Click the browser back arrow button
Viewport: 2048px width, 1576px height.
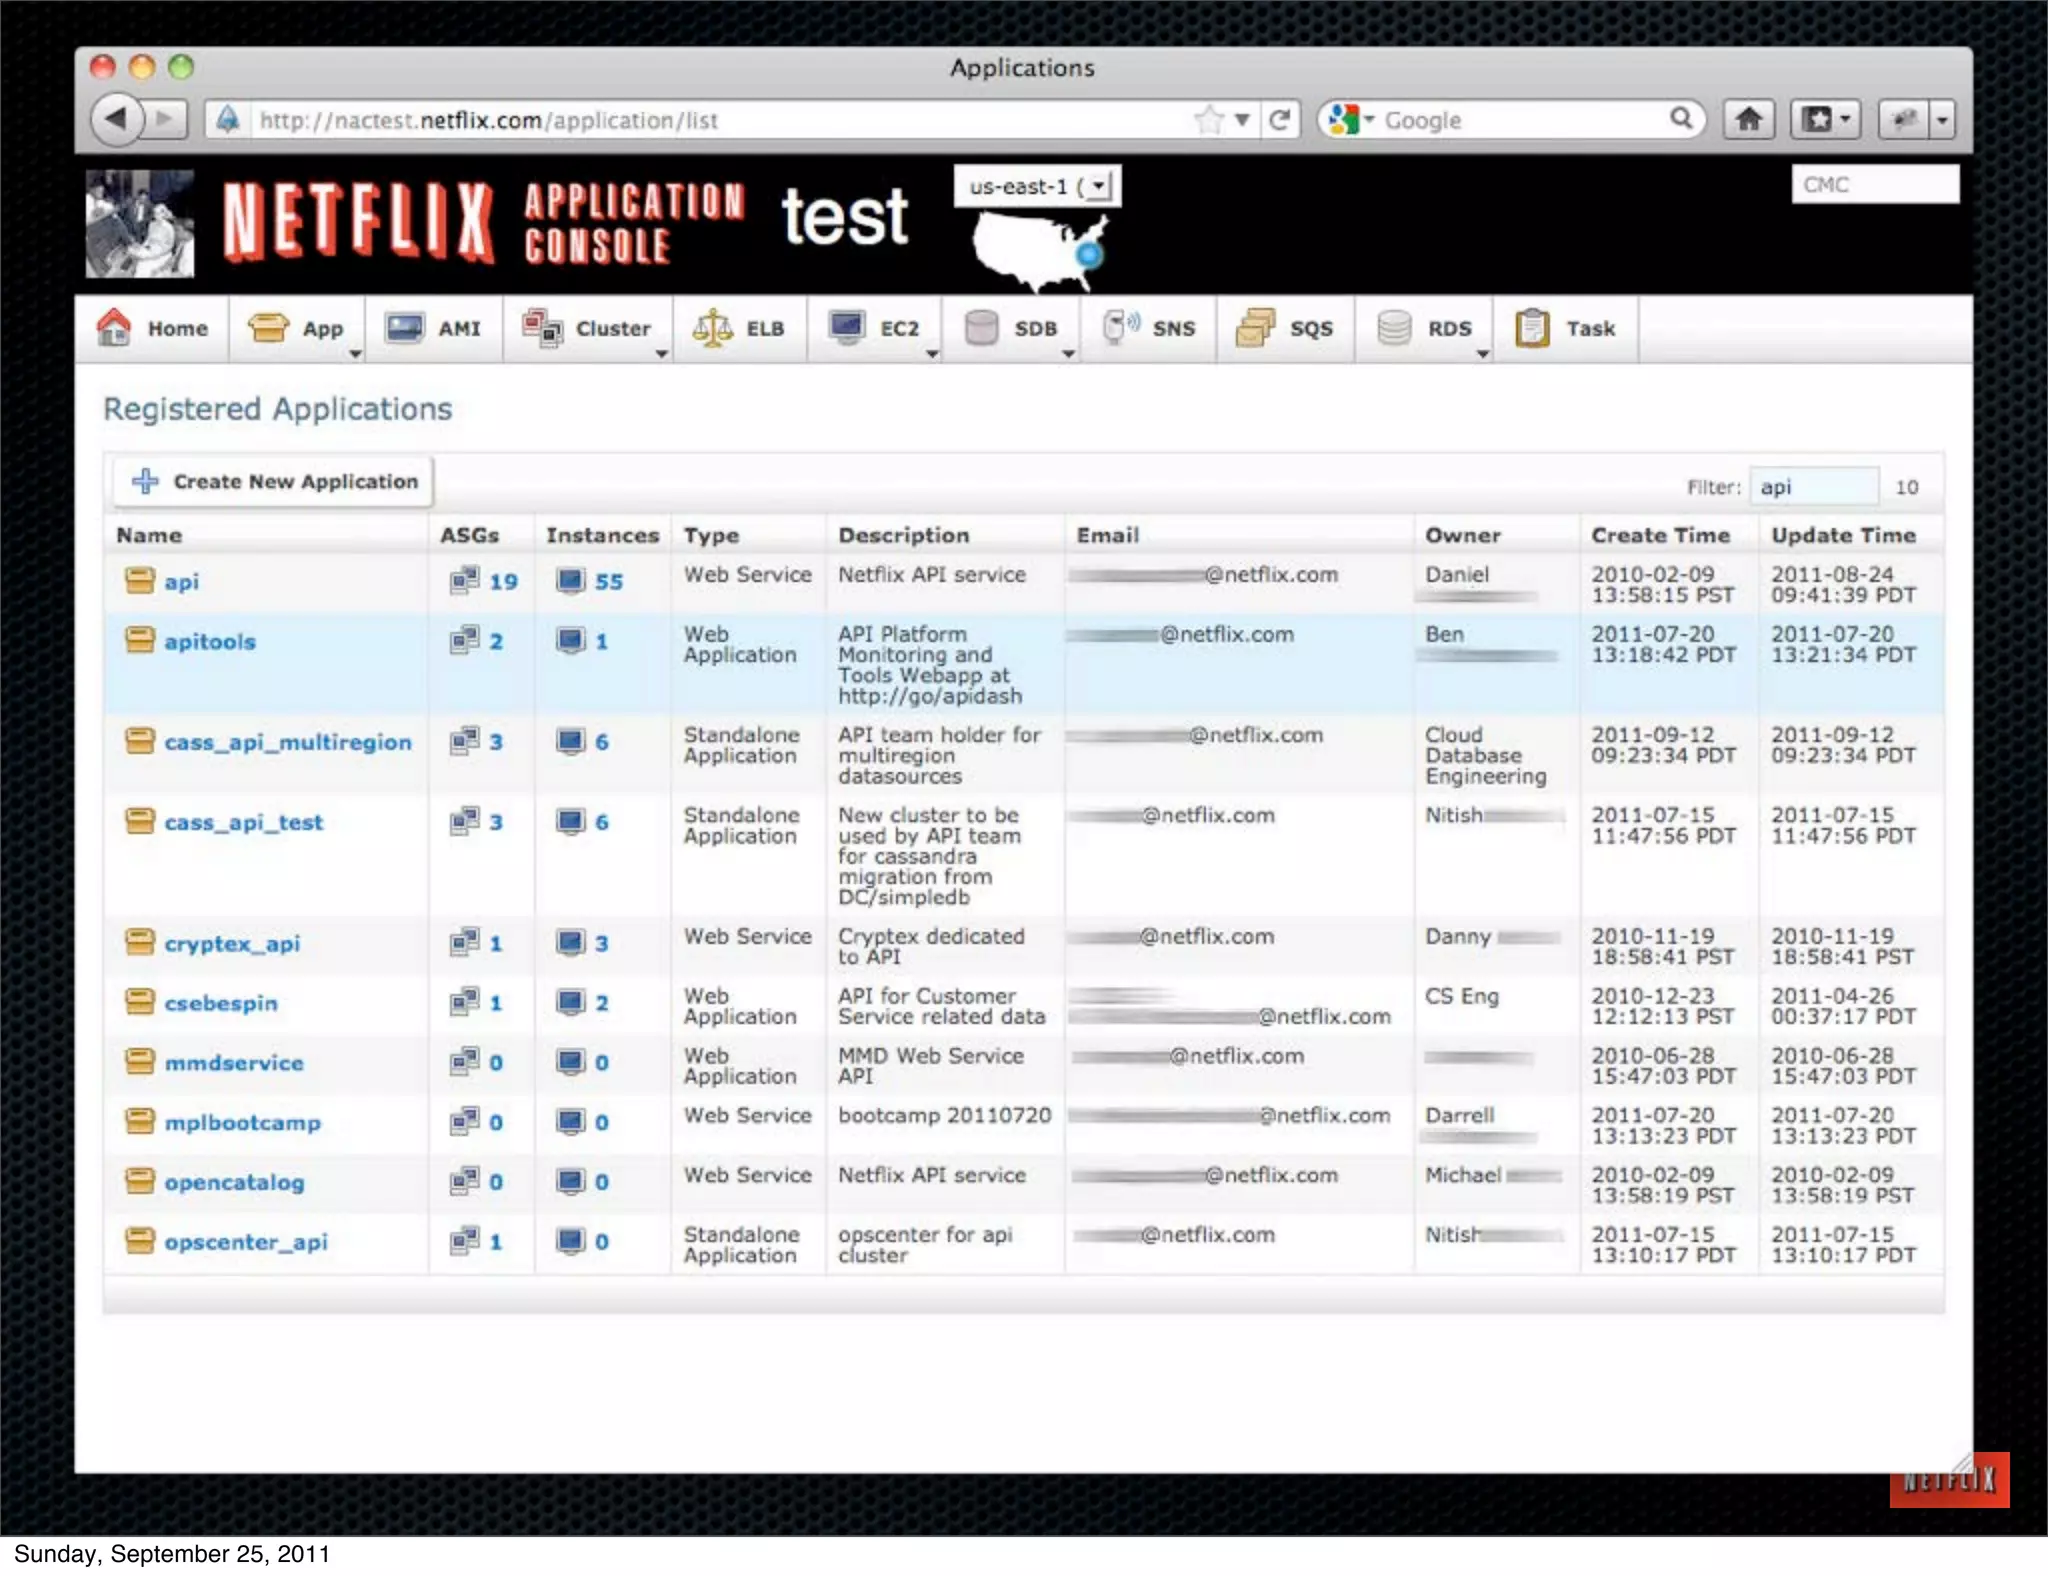(118, 120)
